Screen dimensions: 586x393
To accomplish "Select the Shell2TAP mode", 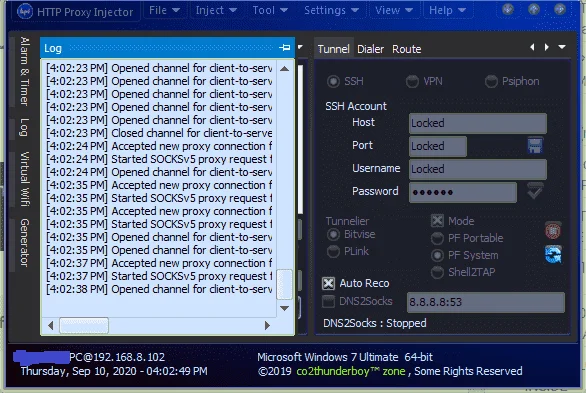I will 437,272.
